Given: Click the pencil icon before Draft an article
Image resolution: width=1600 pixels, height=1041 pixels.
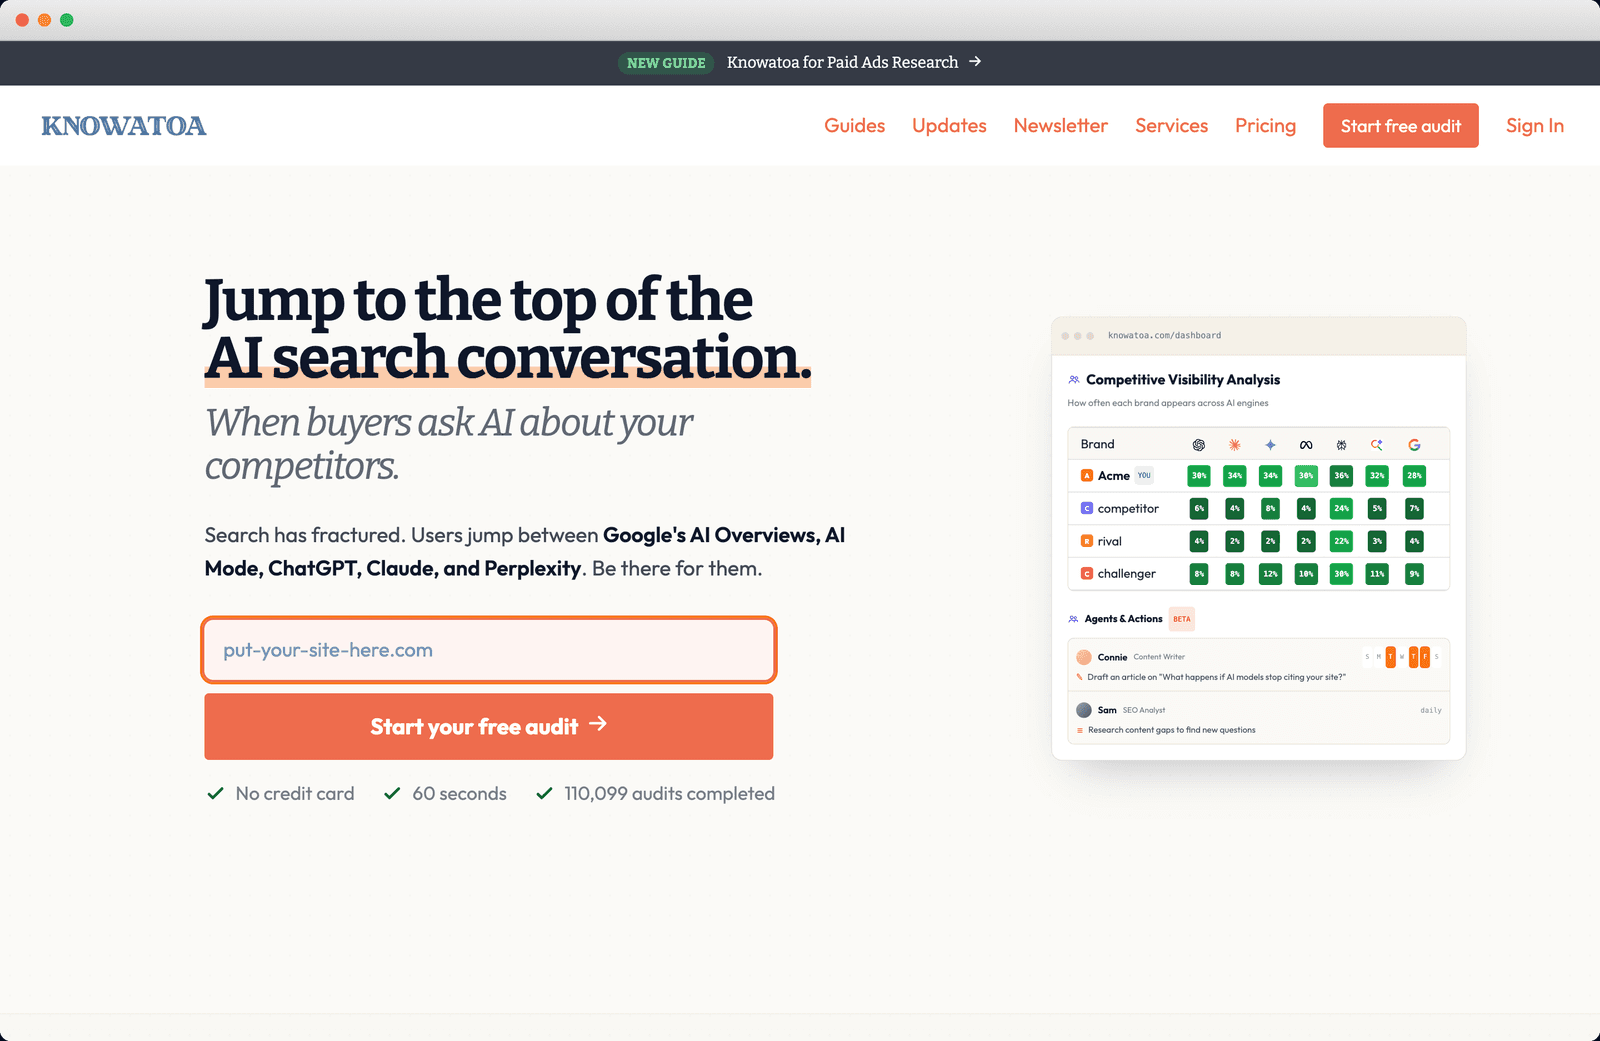Looking at the screenshot, I should (1080, 677).
